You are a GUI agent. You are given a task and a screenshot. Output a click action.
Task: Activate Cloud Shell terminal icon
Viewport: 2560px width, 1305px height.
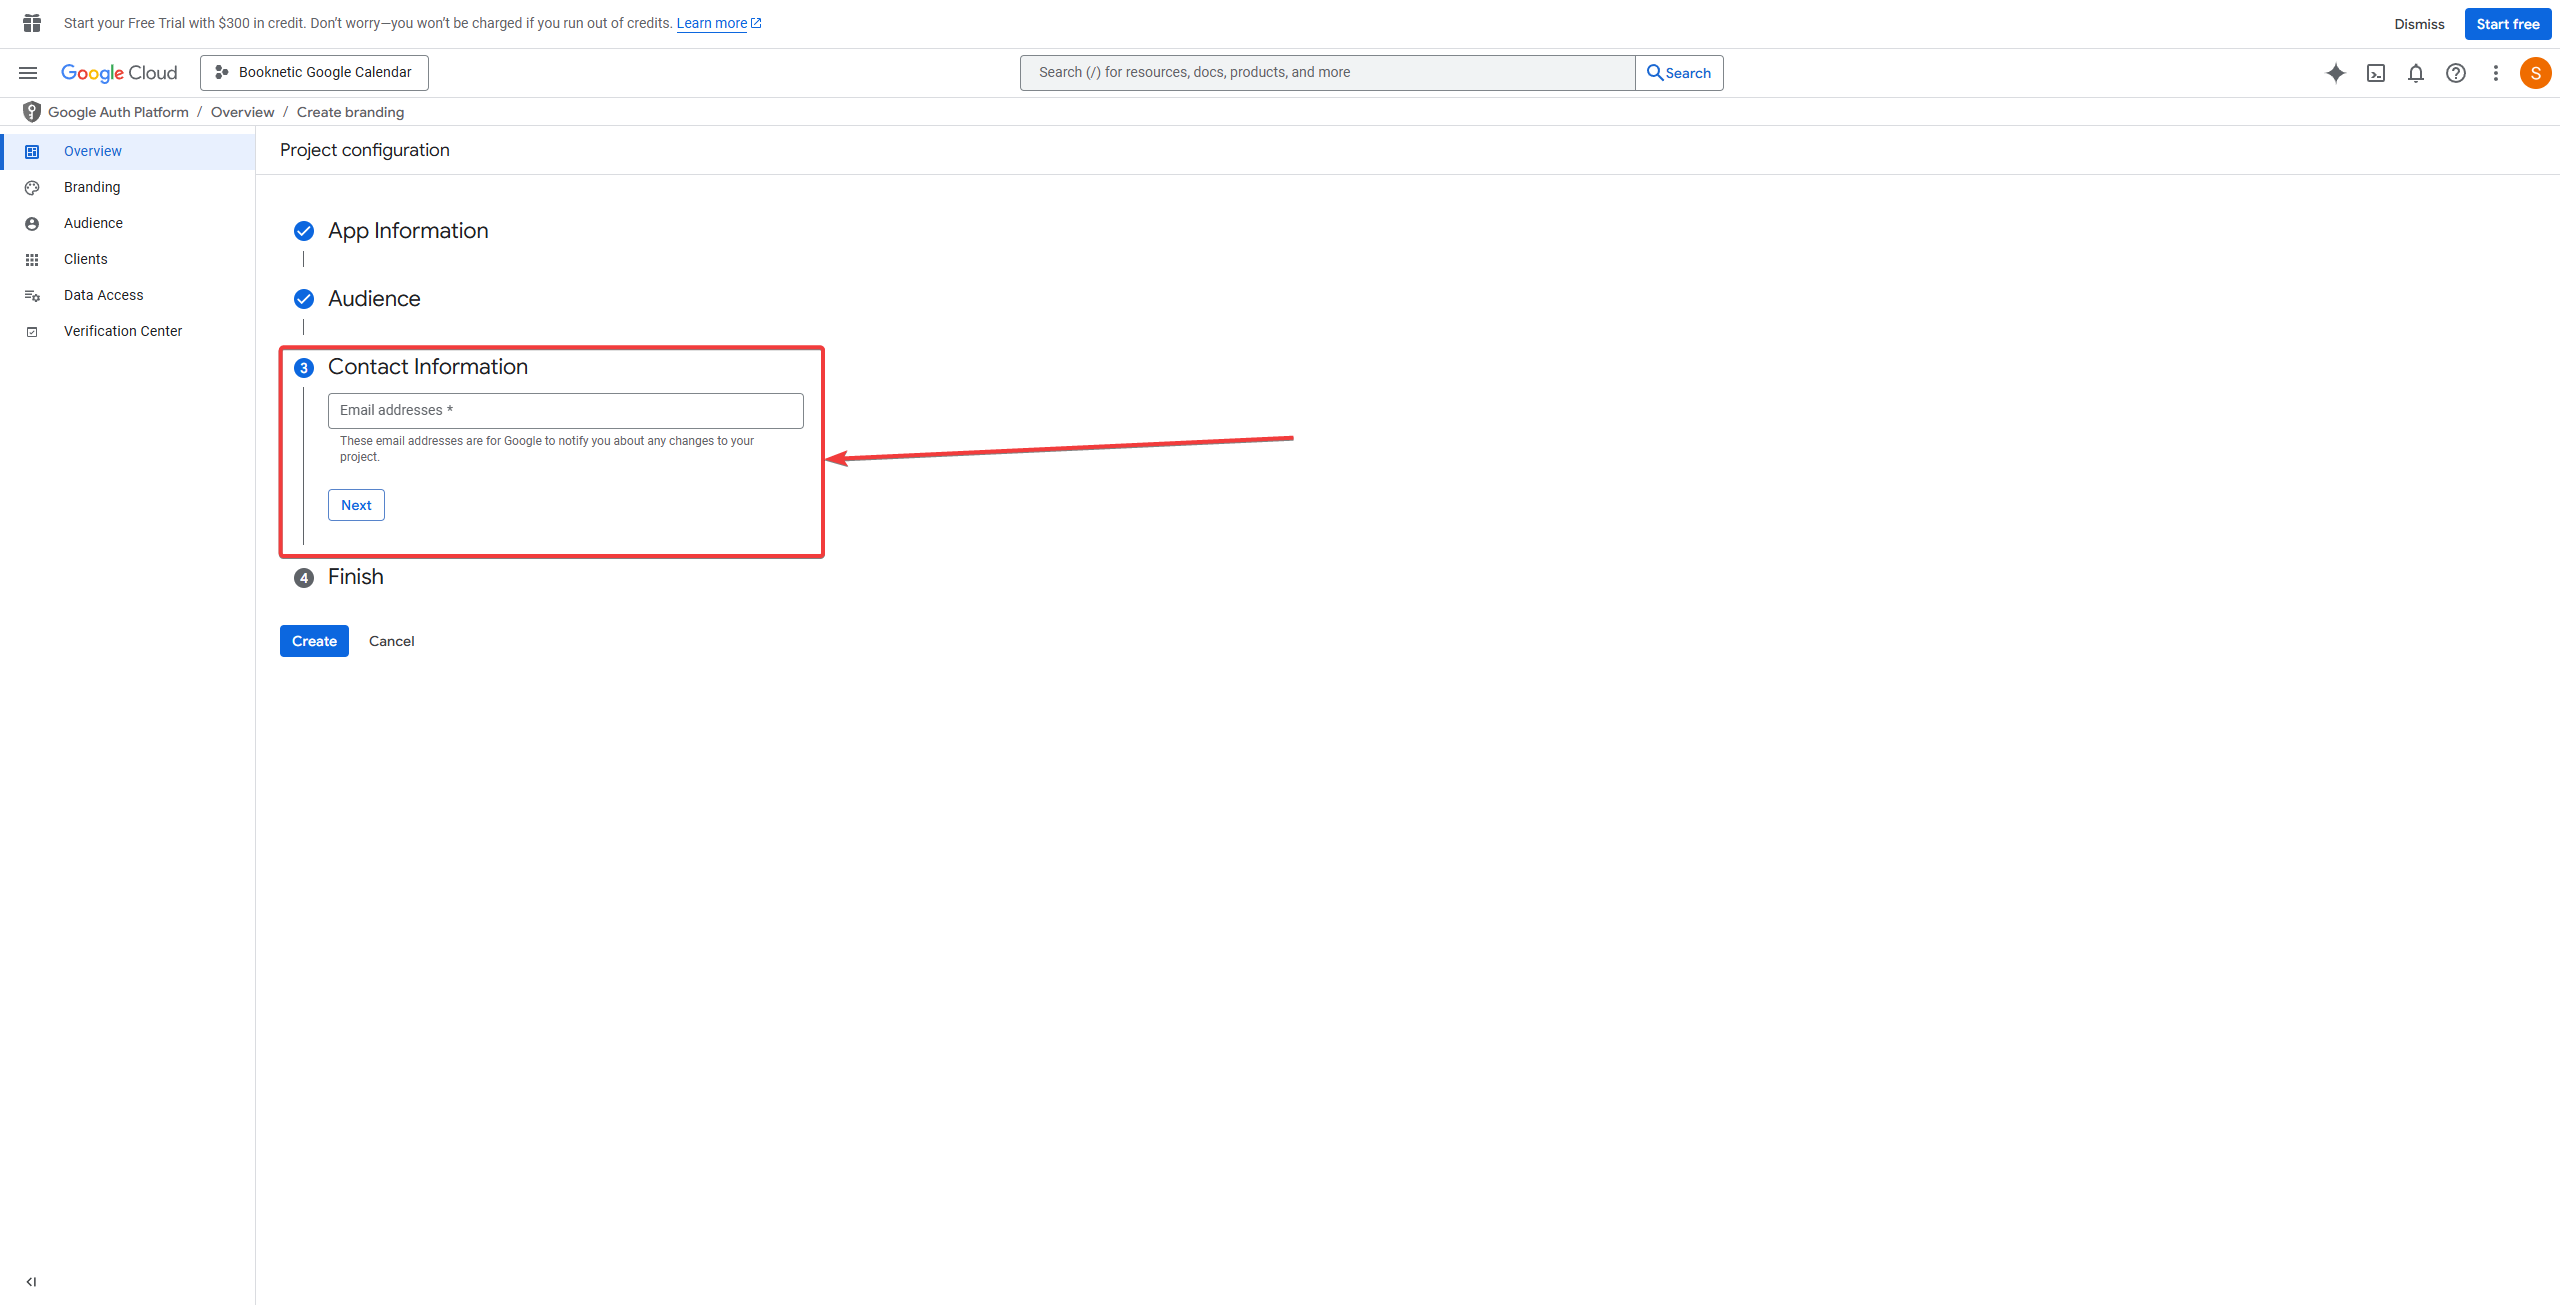(2376, 73)
